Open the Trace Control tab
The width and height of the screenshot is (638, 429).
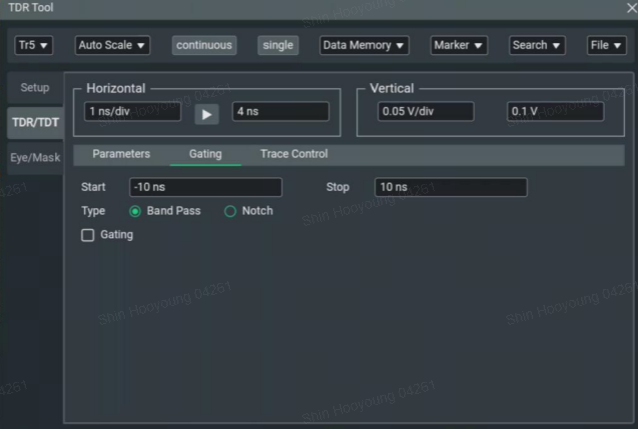pos(294,154)
